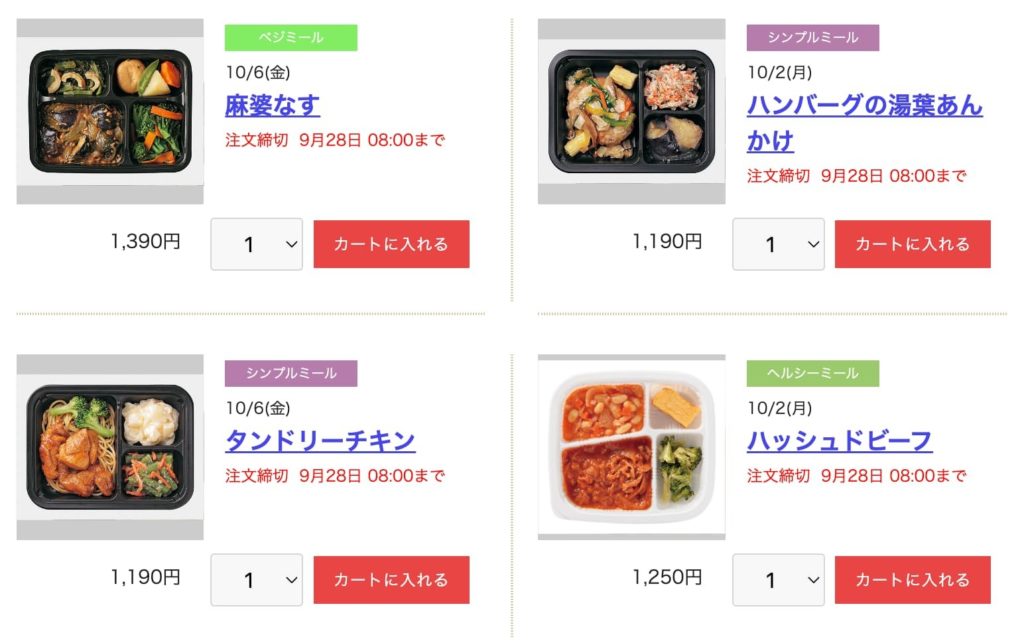Screen dimensions: 1024x641
Task: Click the タンドリーチキン meal photo
Action: point(109,446)
